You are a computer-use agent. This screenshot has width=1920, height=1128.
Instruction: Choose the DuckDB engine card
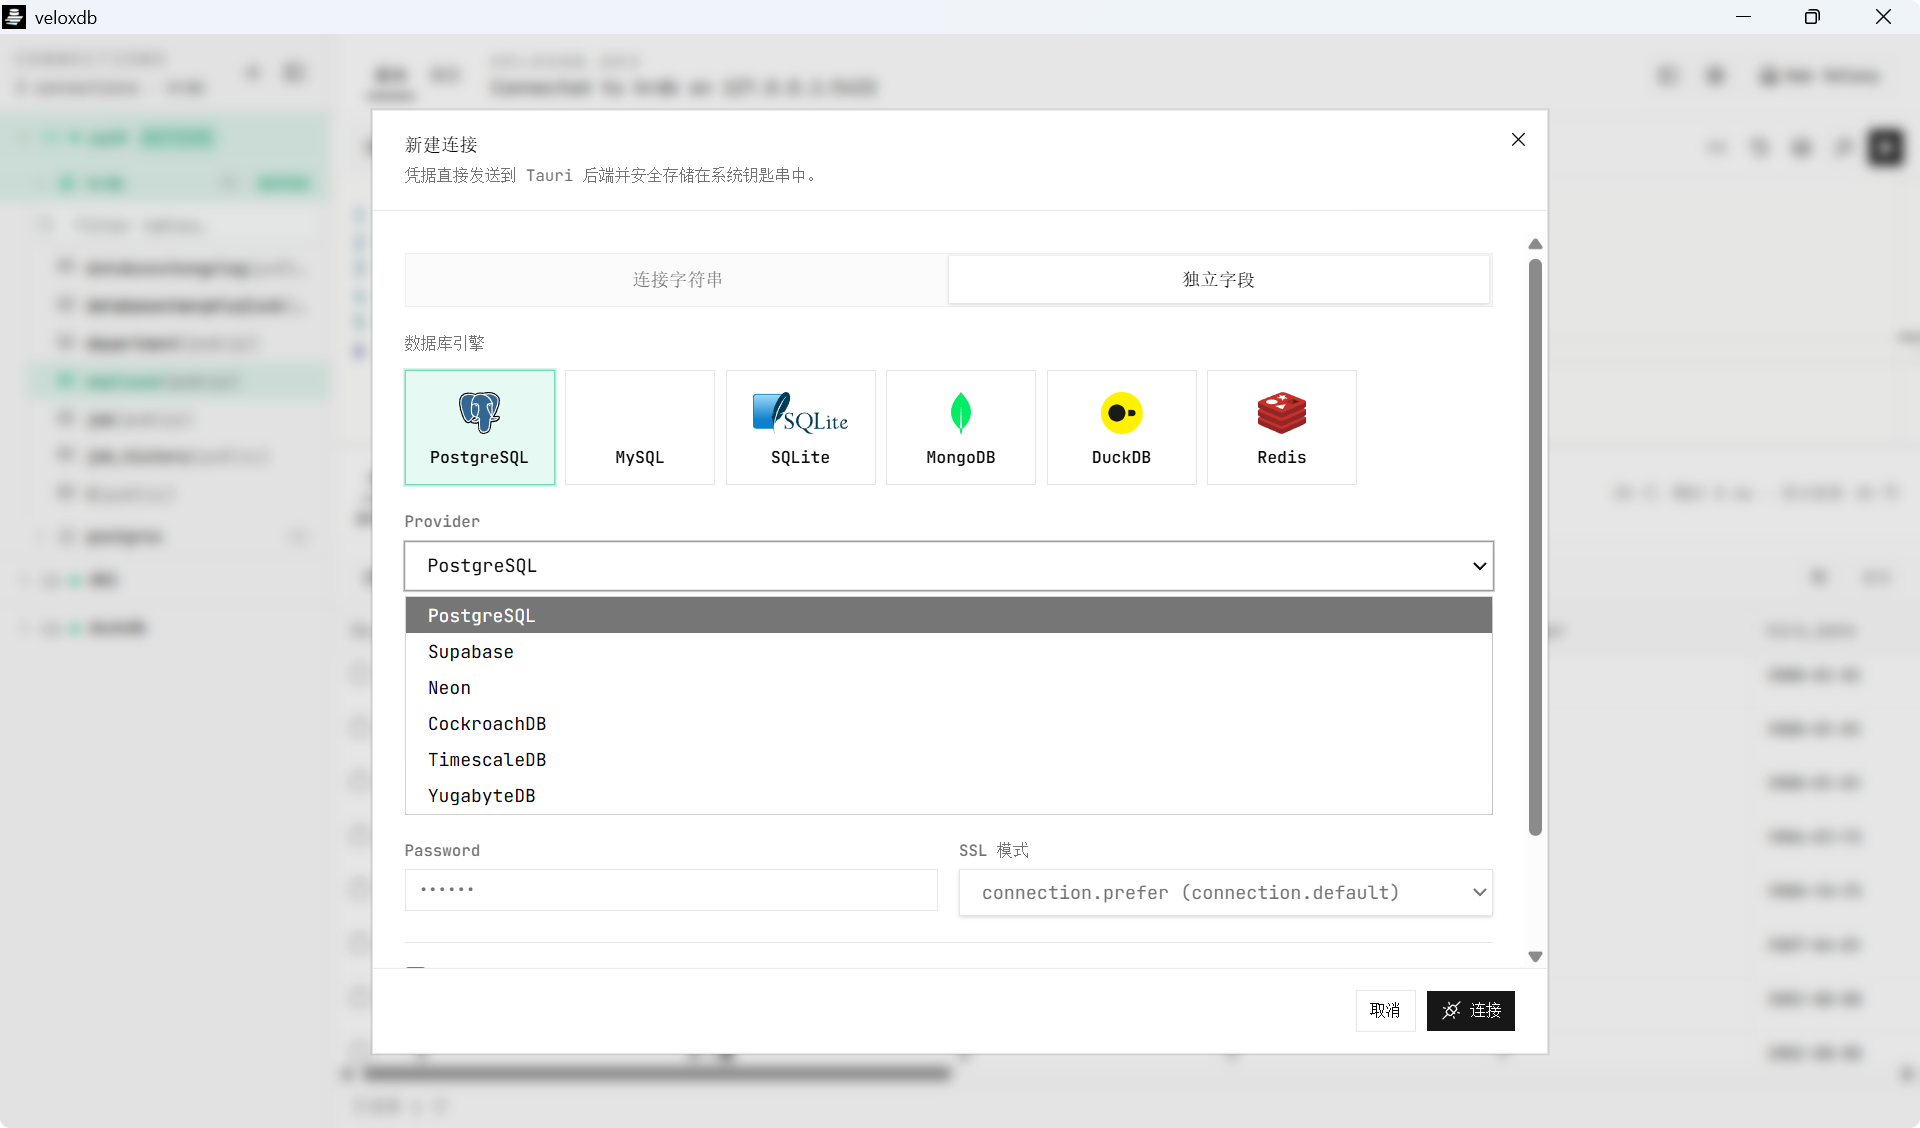click(x=1122, y=427)
